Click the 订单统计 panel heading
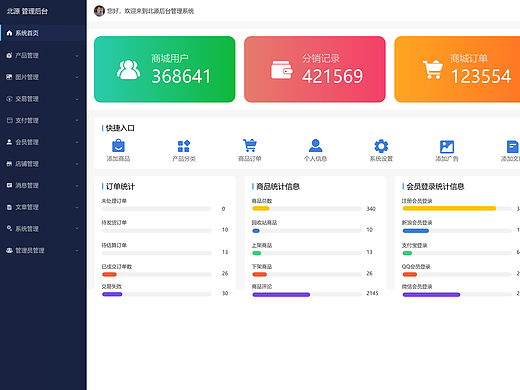This screenshot has width=520, height=390. tap(120, 186)
